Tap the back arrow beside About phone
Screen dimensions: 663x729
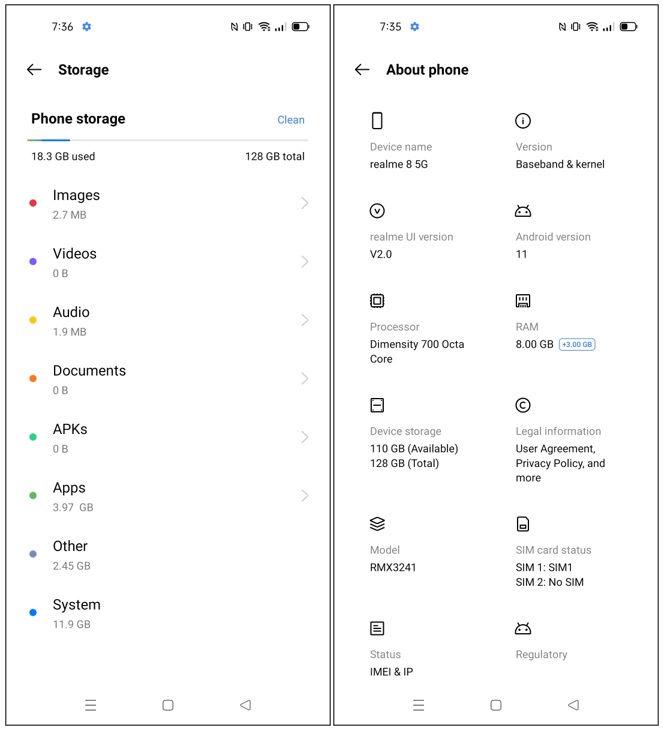[x=362, y=70]
